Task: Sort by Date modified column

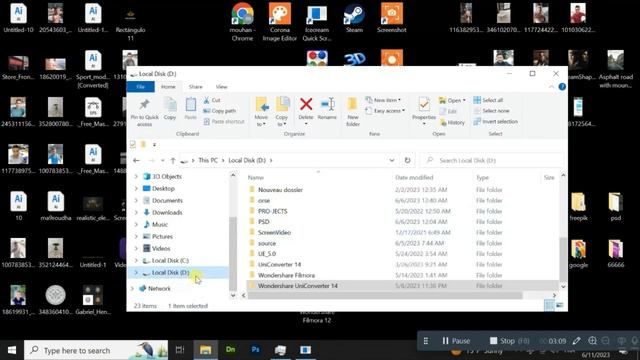Action: pos(414,178)
